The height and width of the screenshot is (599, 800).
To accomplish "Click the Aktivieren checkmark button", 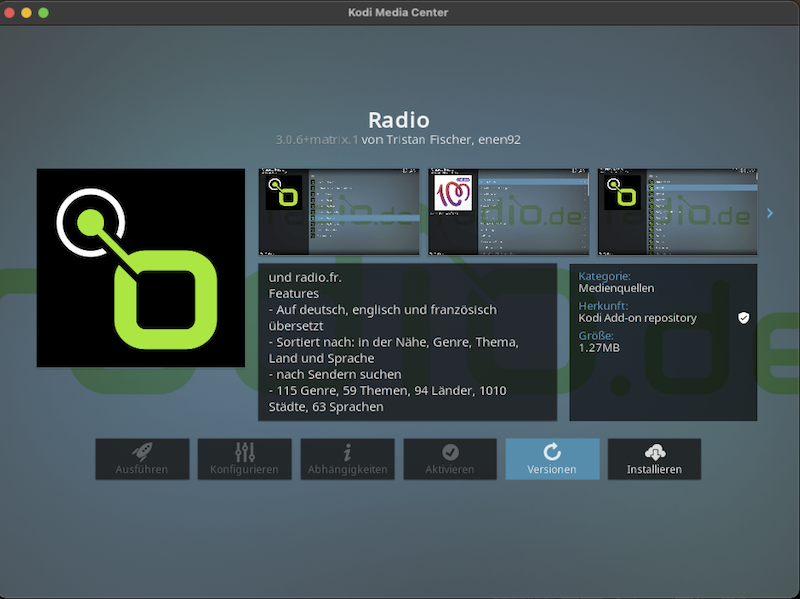I will [450, 459].
